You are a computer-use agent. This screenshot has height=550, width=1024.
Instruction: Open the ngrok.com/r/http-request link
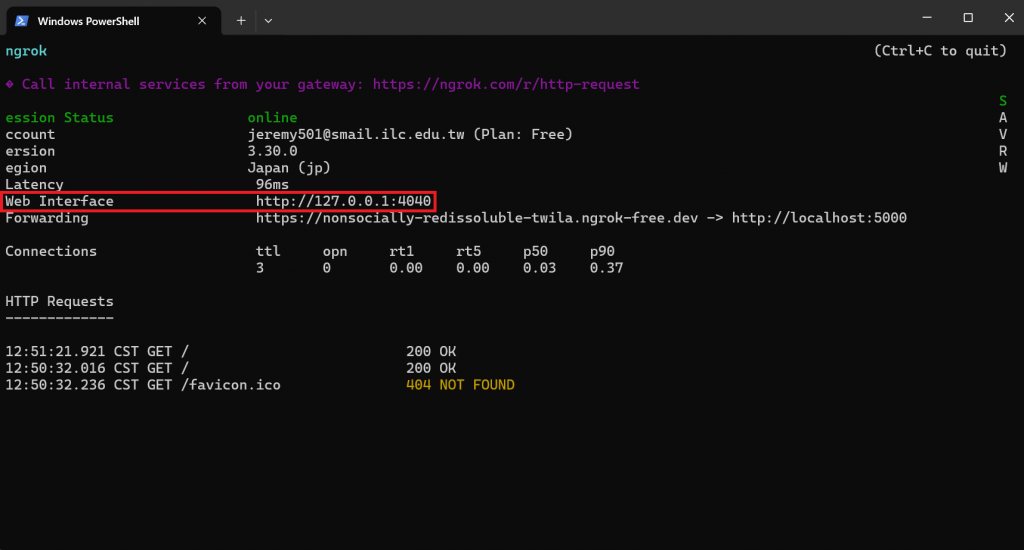click(x=506, y=84)
